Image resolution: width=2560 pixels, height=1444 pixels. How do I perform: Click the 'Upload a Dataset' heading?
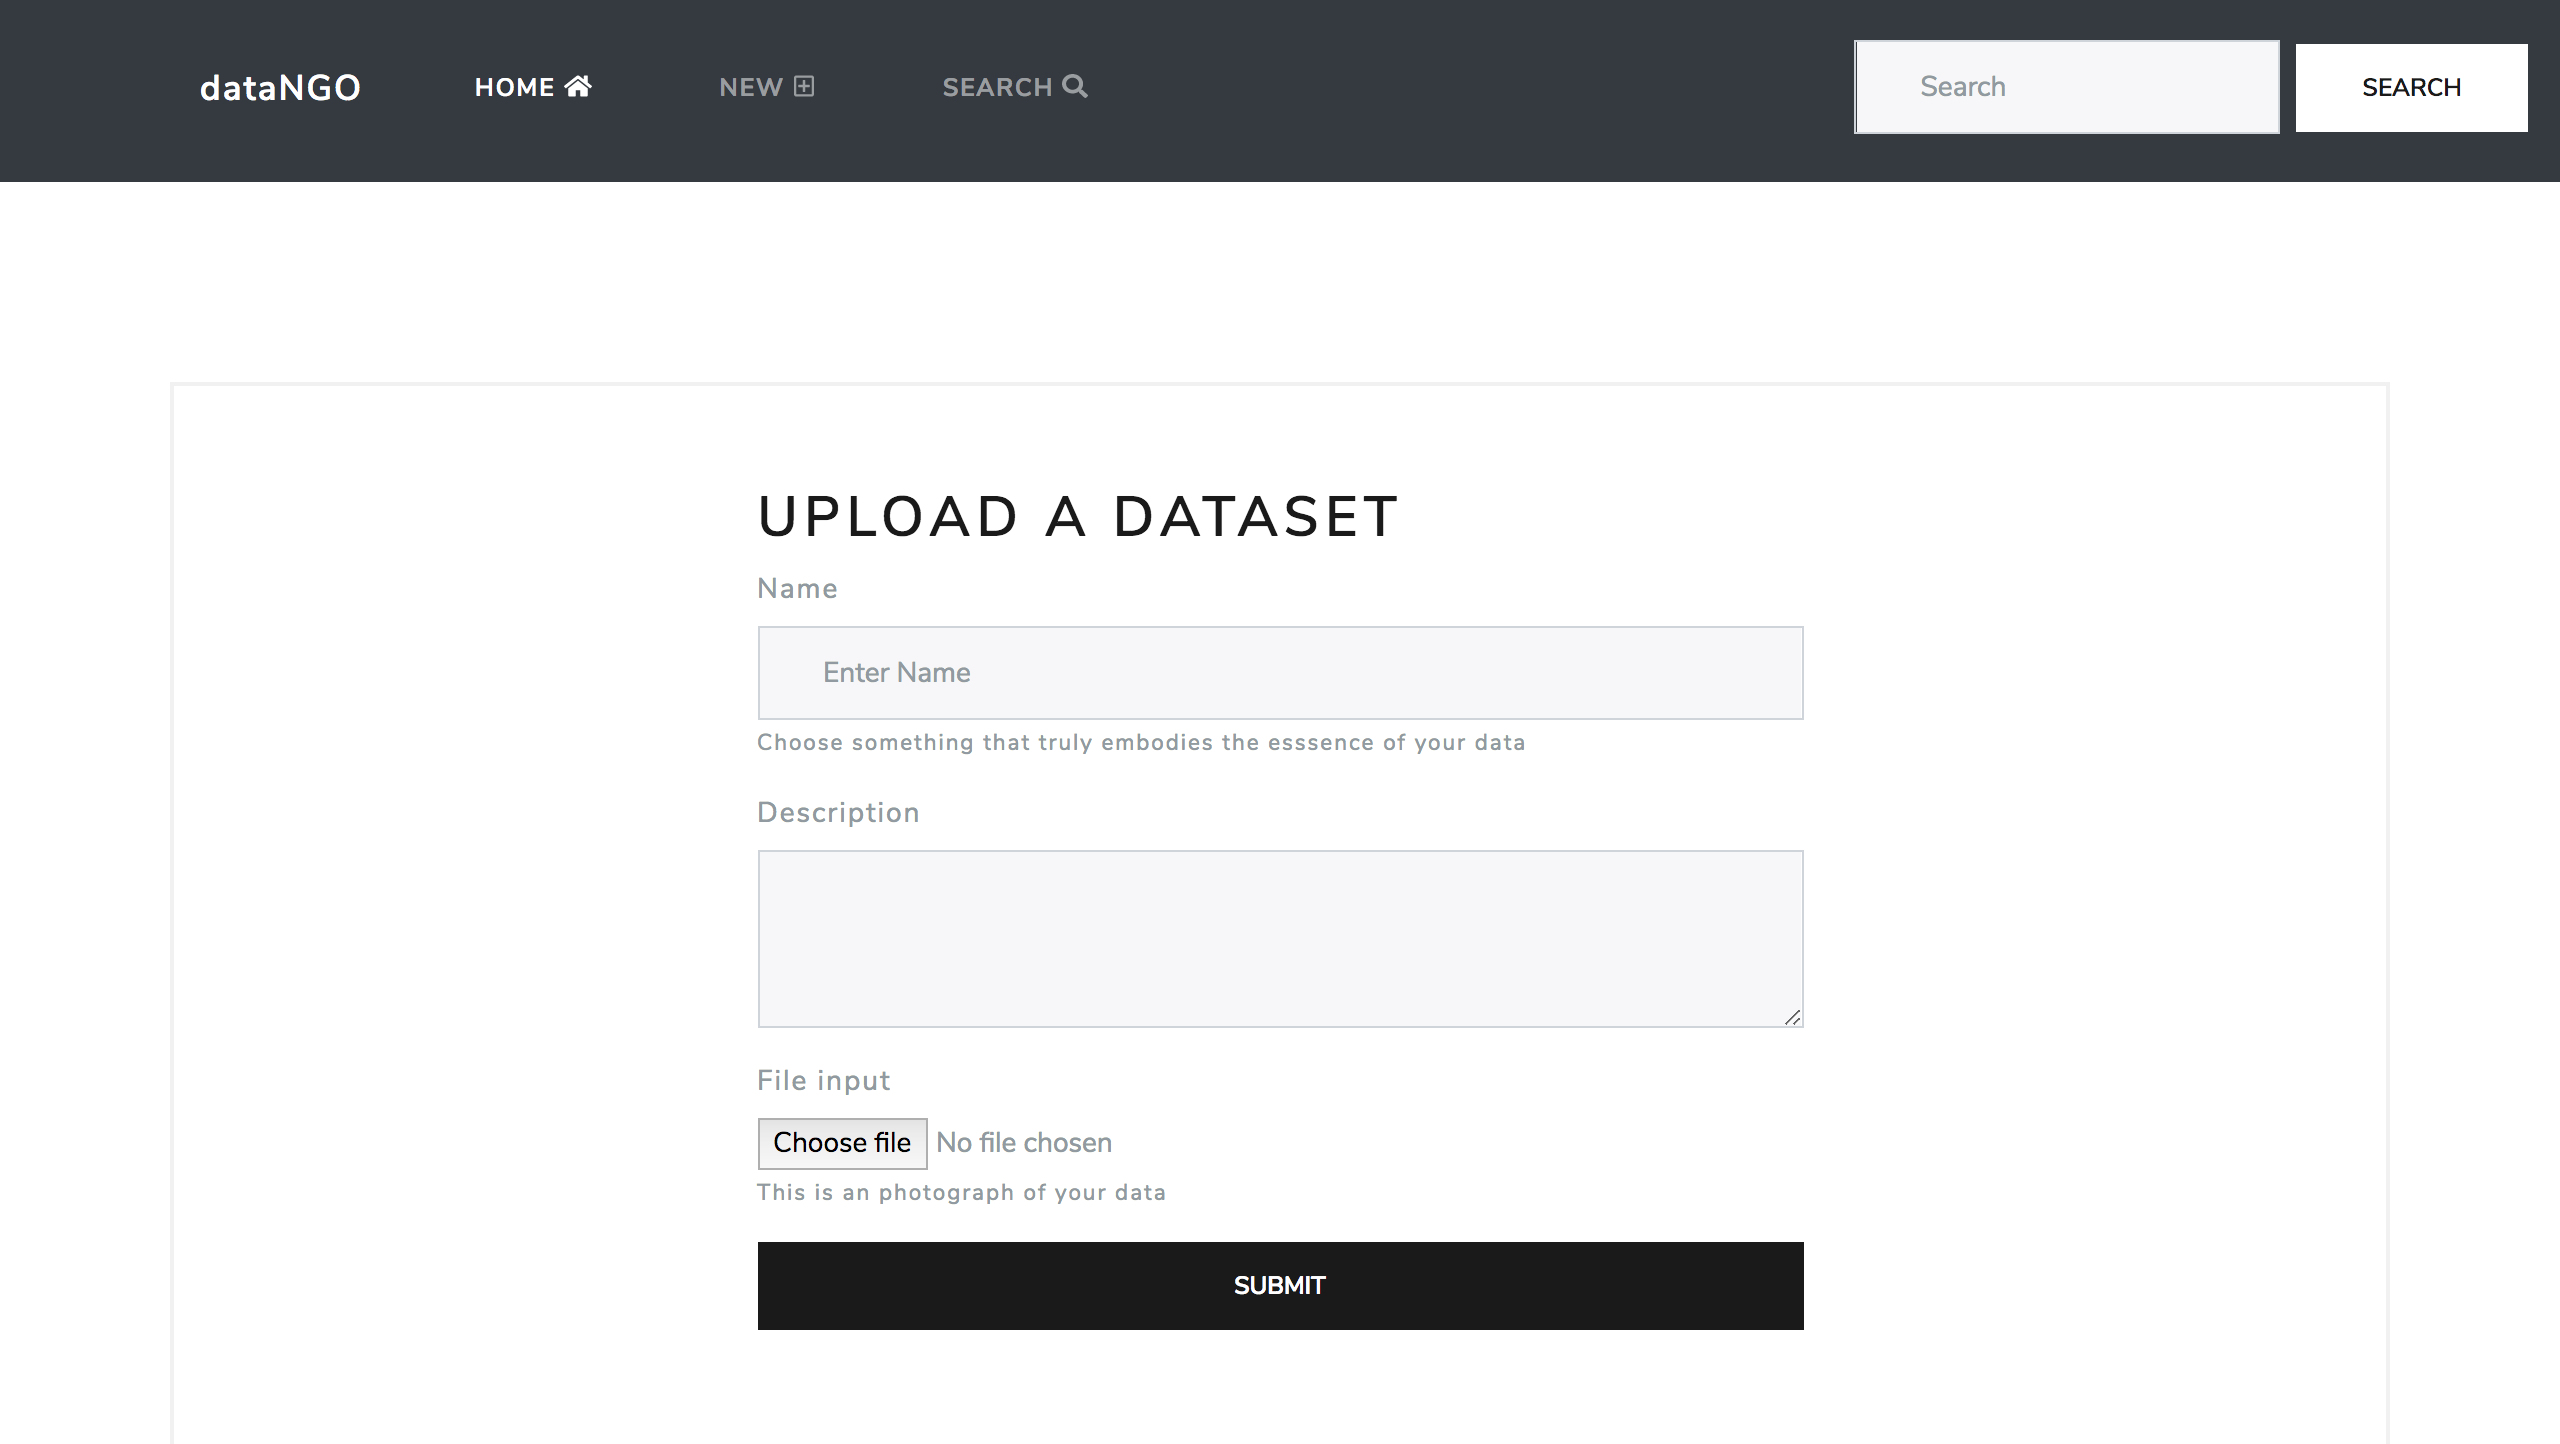click(1078, 517)
